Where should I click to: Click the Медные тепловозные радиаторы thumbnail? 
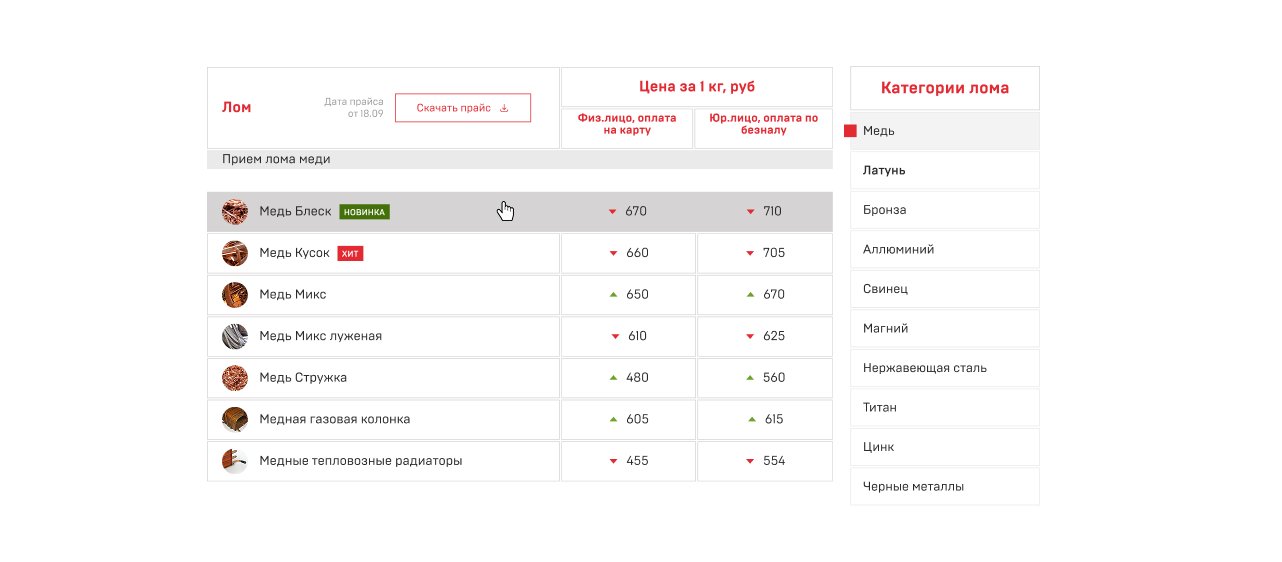(235, 461)
